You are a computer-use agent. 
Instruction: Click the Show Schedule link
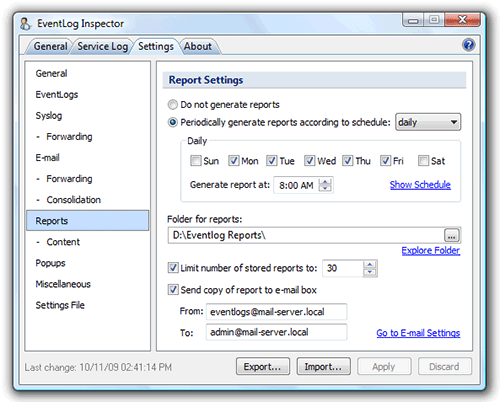click(420, 185)
